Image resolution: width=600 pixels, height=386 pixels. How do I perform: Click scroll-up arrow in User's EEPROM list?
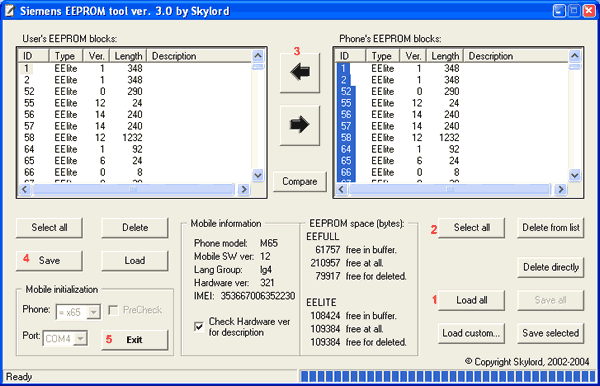click(258, 56)
